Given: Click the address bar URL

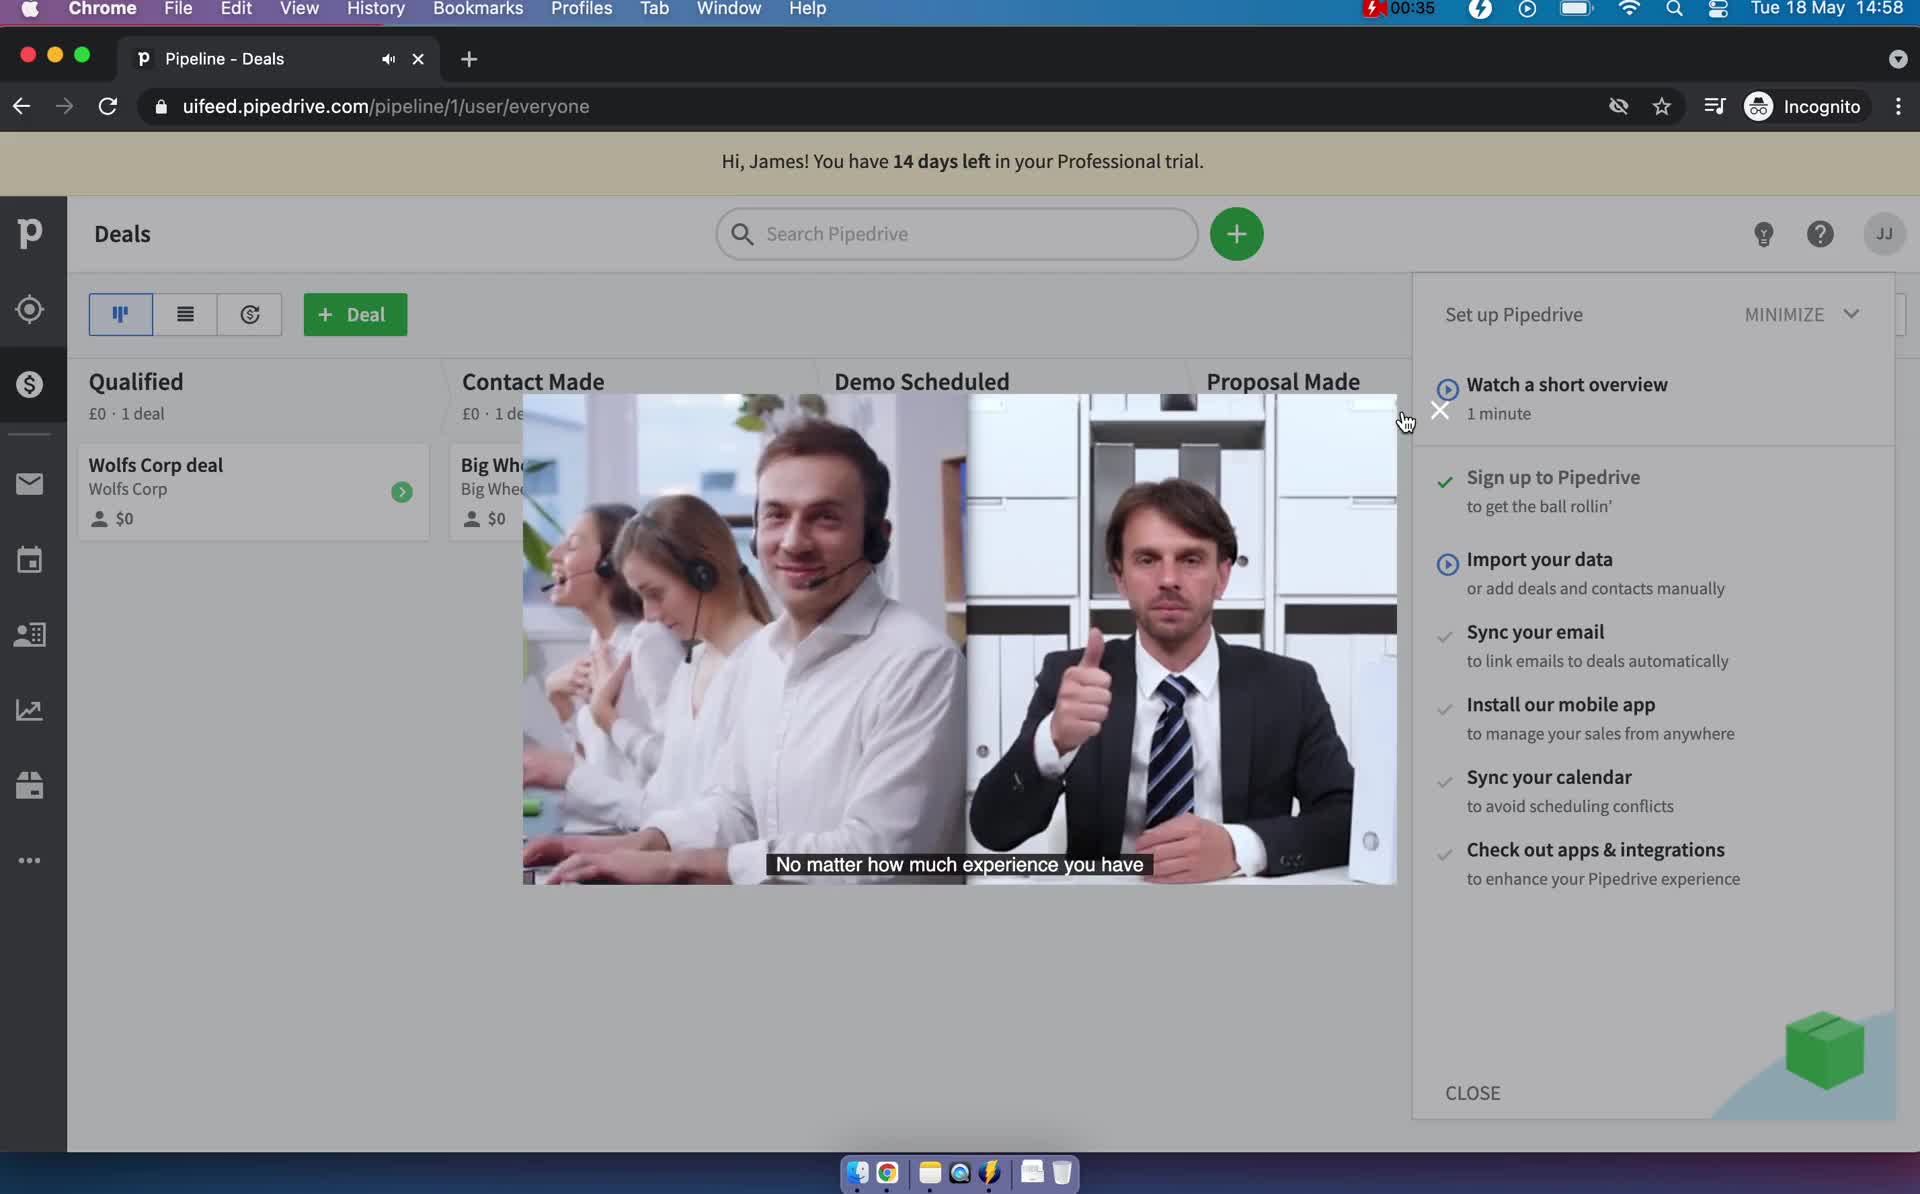Looking at the screenshot, I should tap(385, 106).
